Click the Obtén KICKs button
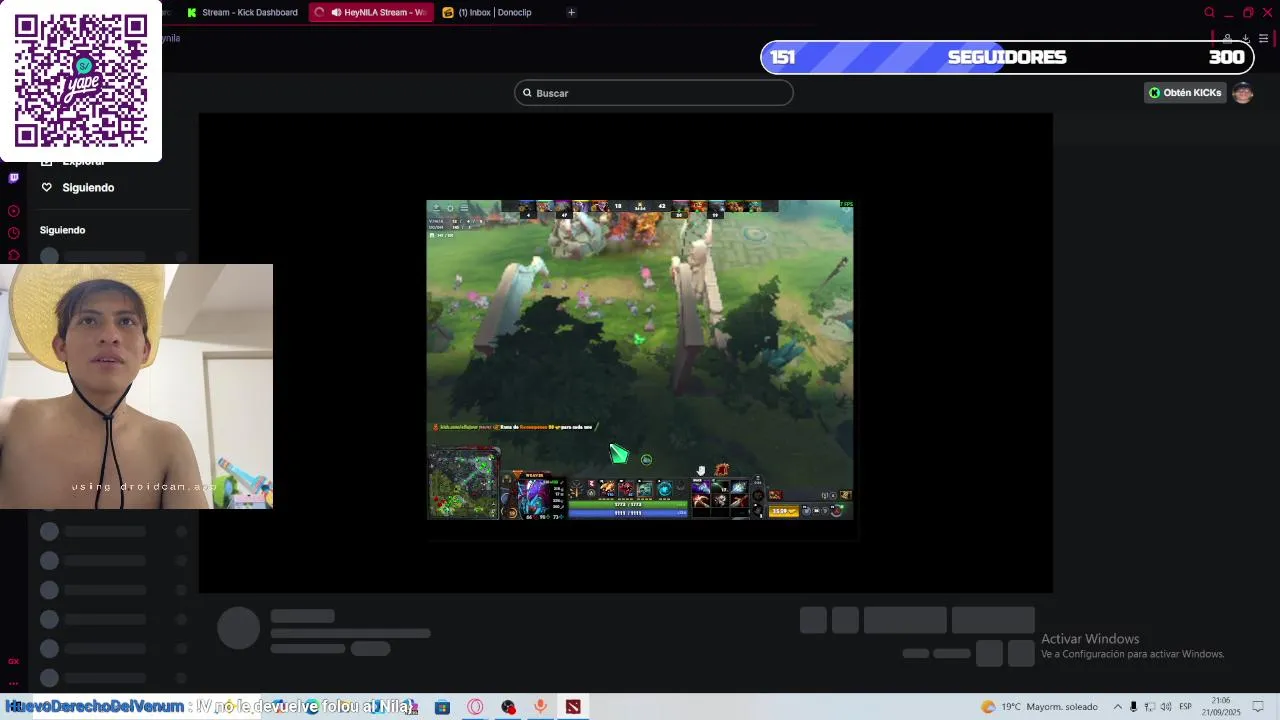This screenshot has width=1280, height=720. pos(1185,93)
